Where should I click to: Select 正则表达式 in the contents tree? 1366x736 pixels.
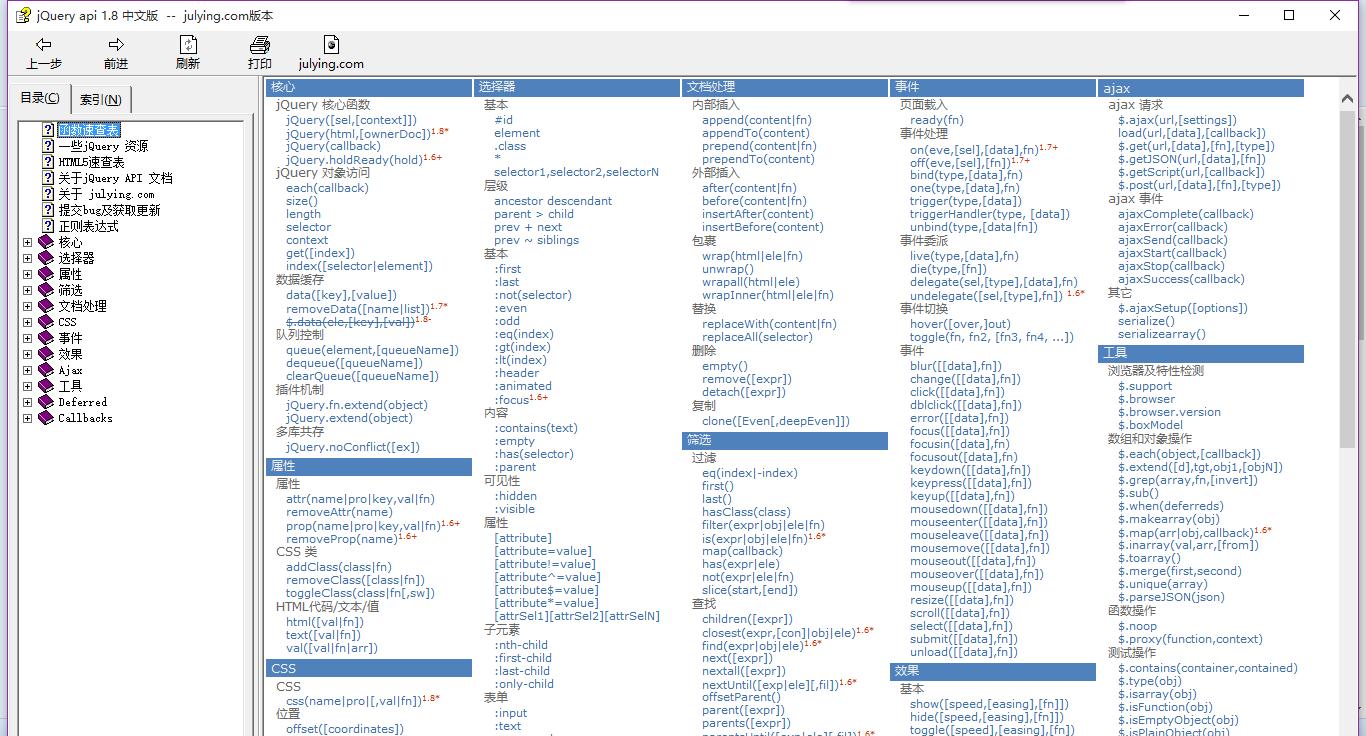[88, 226]
